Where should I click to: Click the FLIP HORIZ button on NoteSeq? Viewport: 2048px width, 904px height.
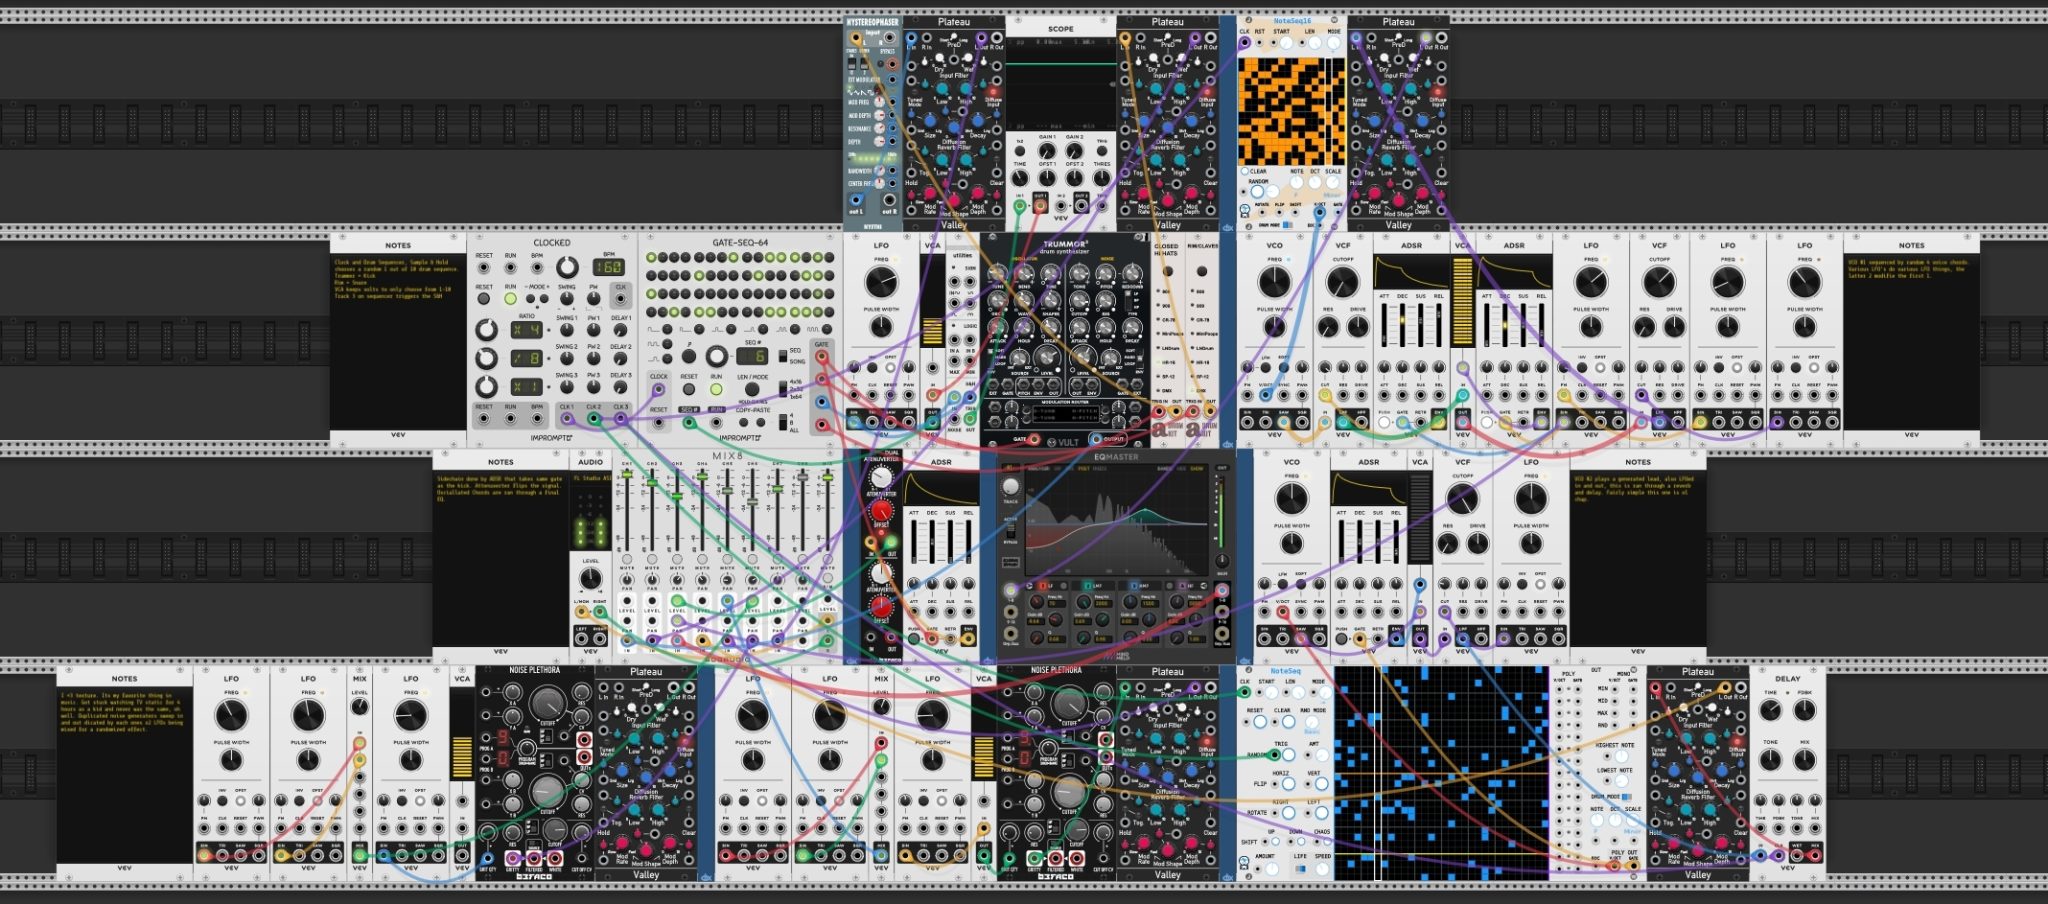(x=1288, y=784)
